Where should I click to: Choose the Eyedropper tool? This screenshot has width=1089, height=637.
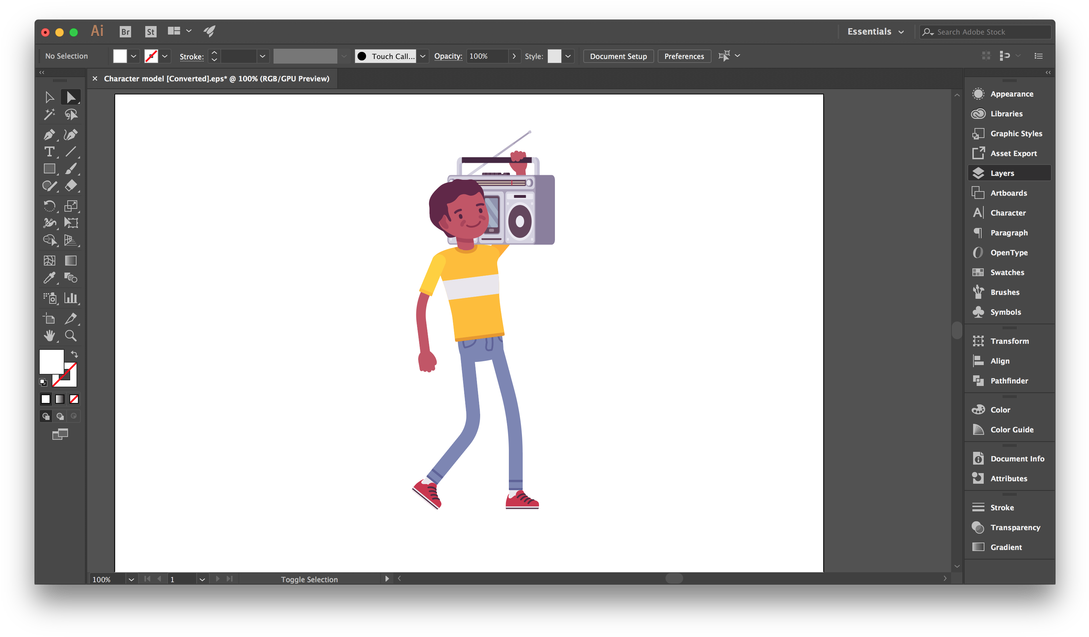pos(49,278)
